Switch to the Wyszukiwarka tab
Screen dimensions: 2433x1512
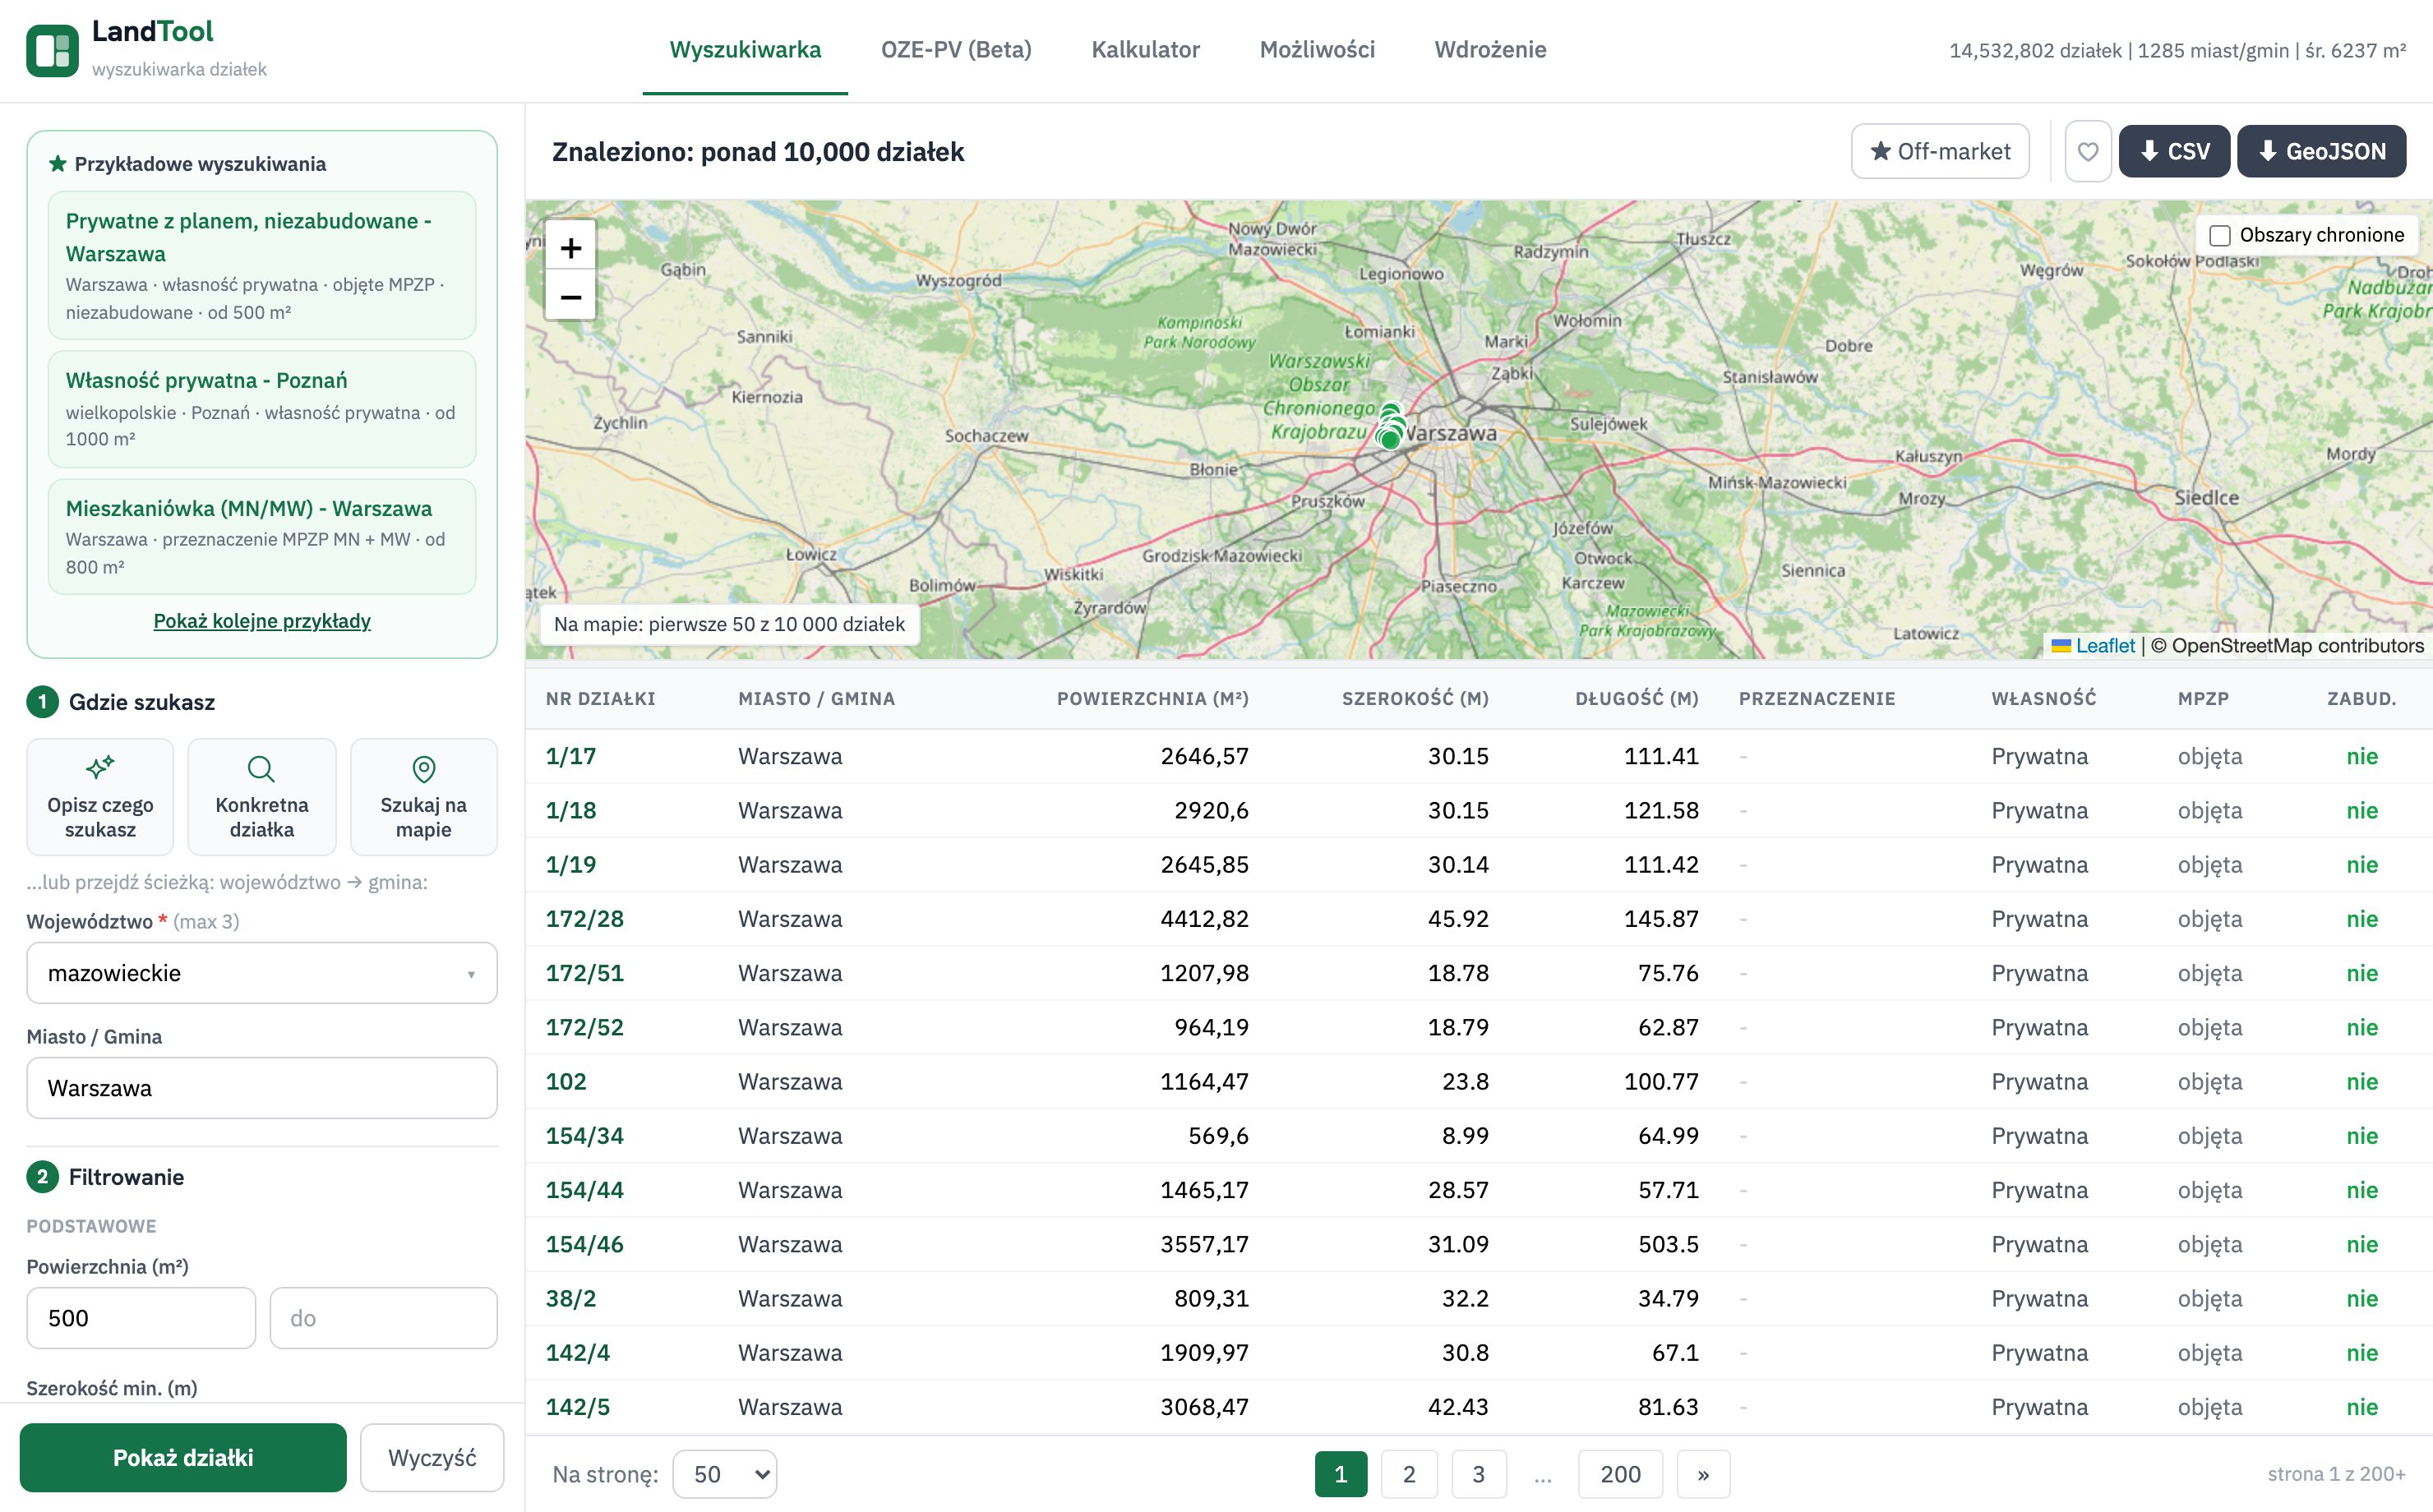click(x=745, y=50)
